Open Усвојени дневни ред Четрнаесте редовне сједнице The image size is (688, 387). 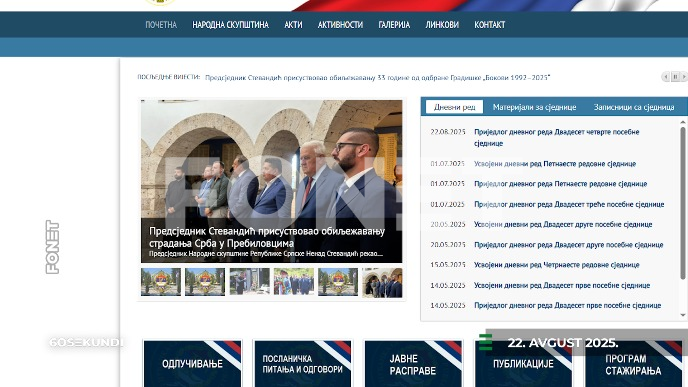pyautogui.click(x=556, y=265)
